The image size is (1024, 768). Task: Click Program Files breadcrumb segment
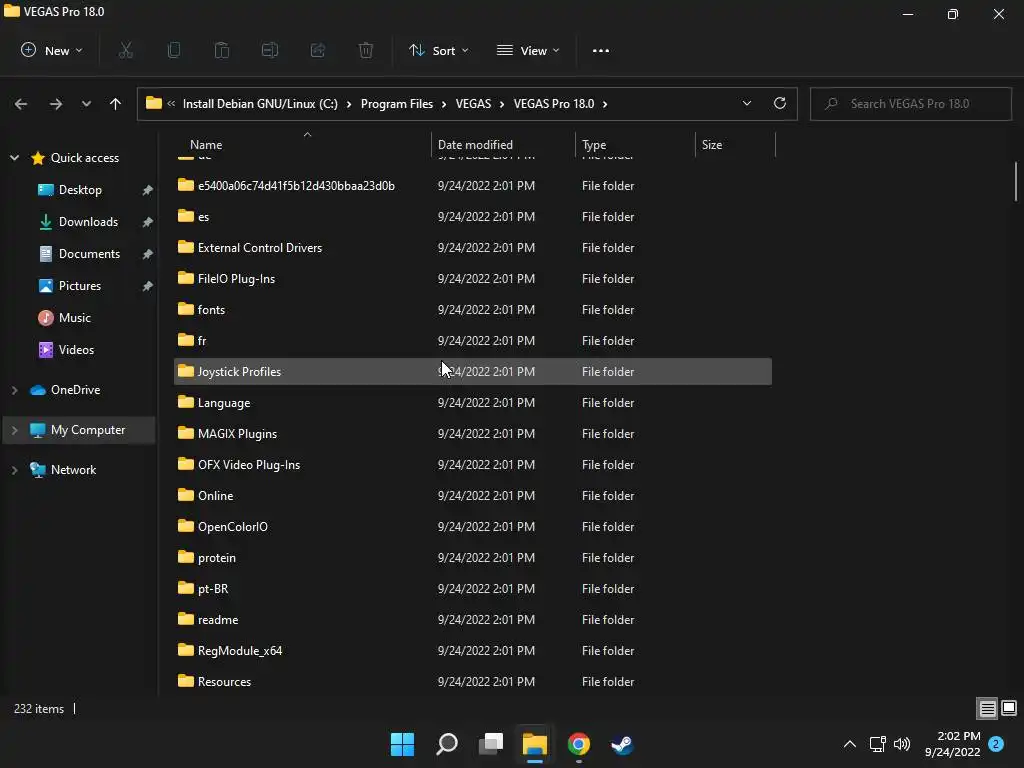396,104
